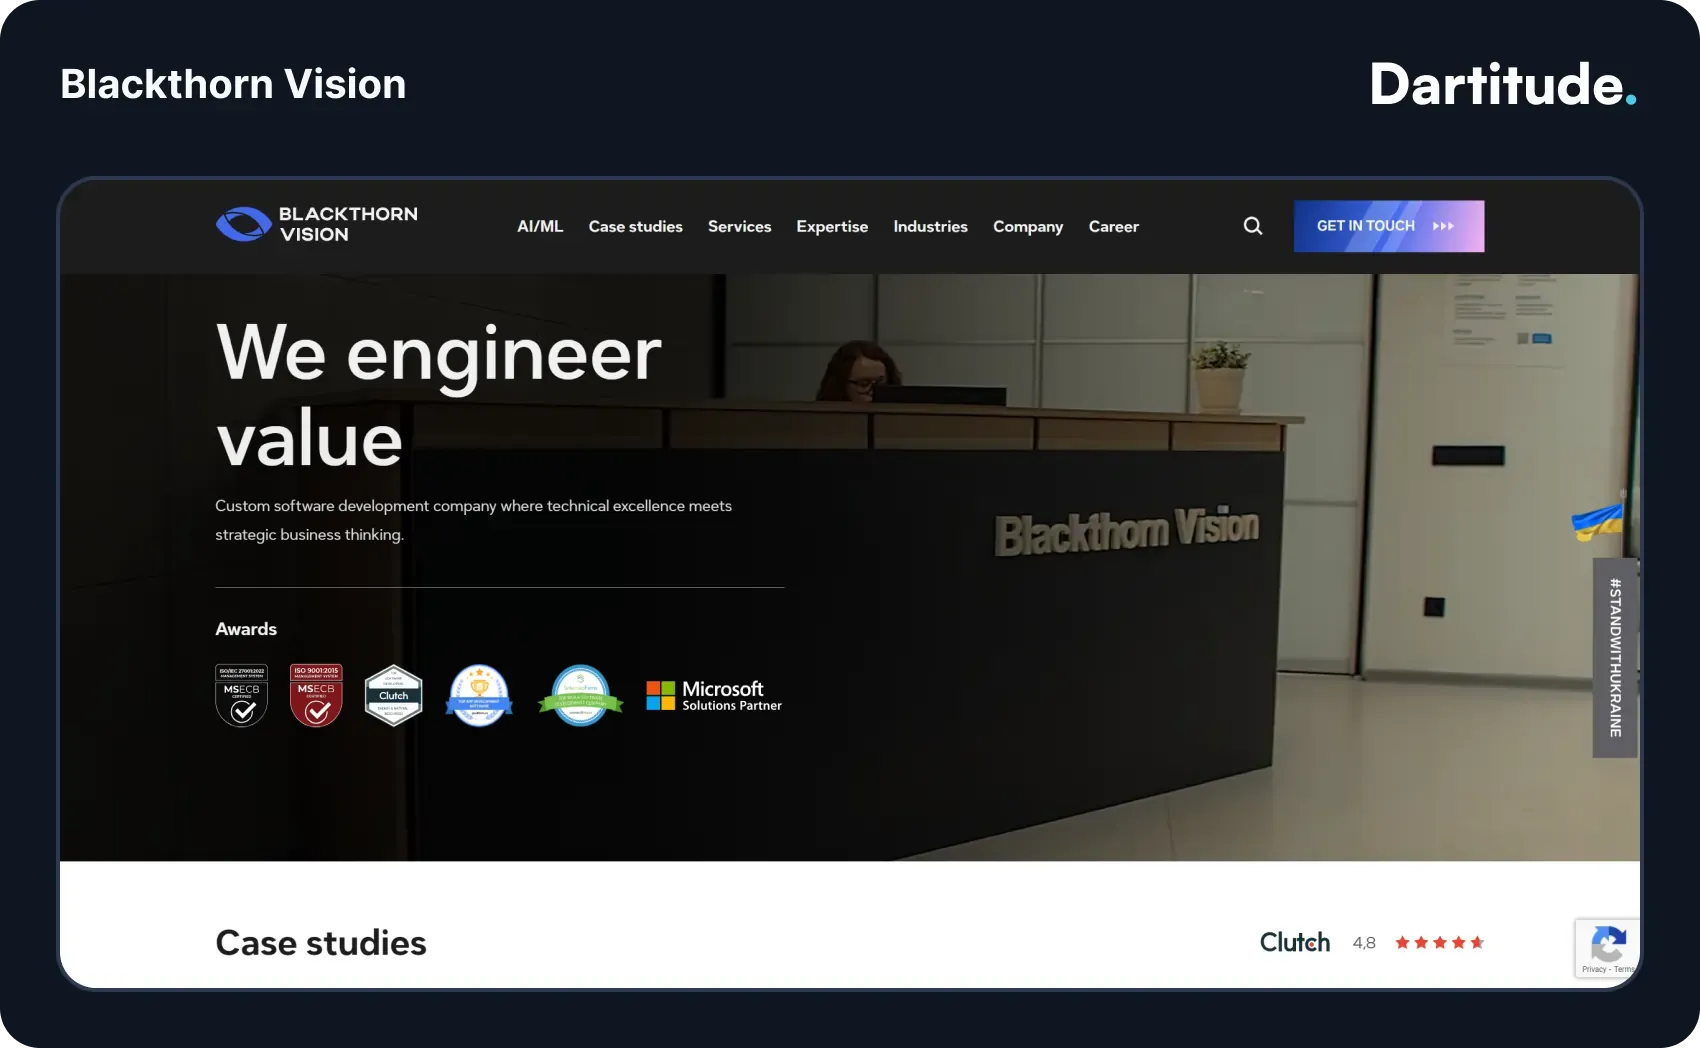Click the reCAPTCHA badge
Viewport: 1700px width, 1048px height.
[x=1607, y=948]
